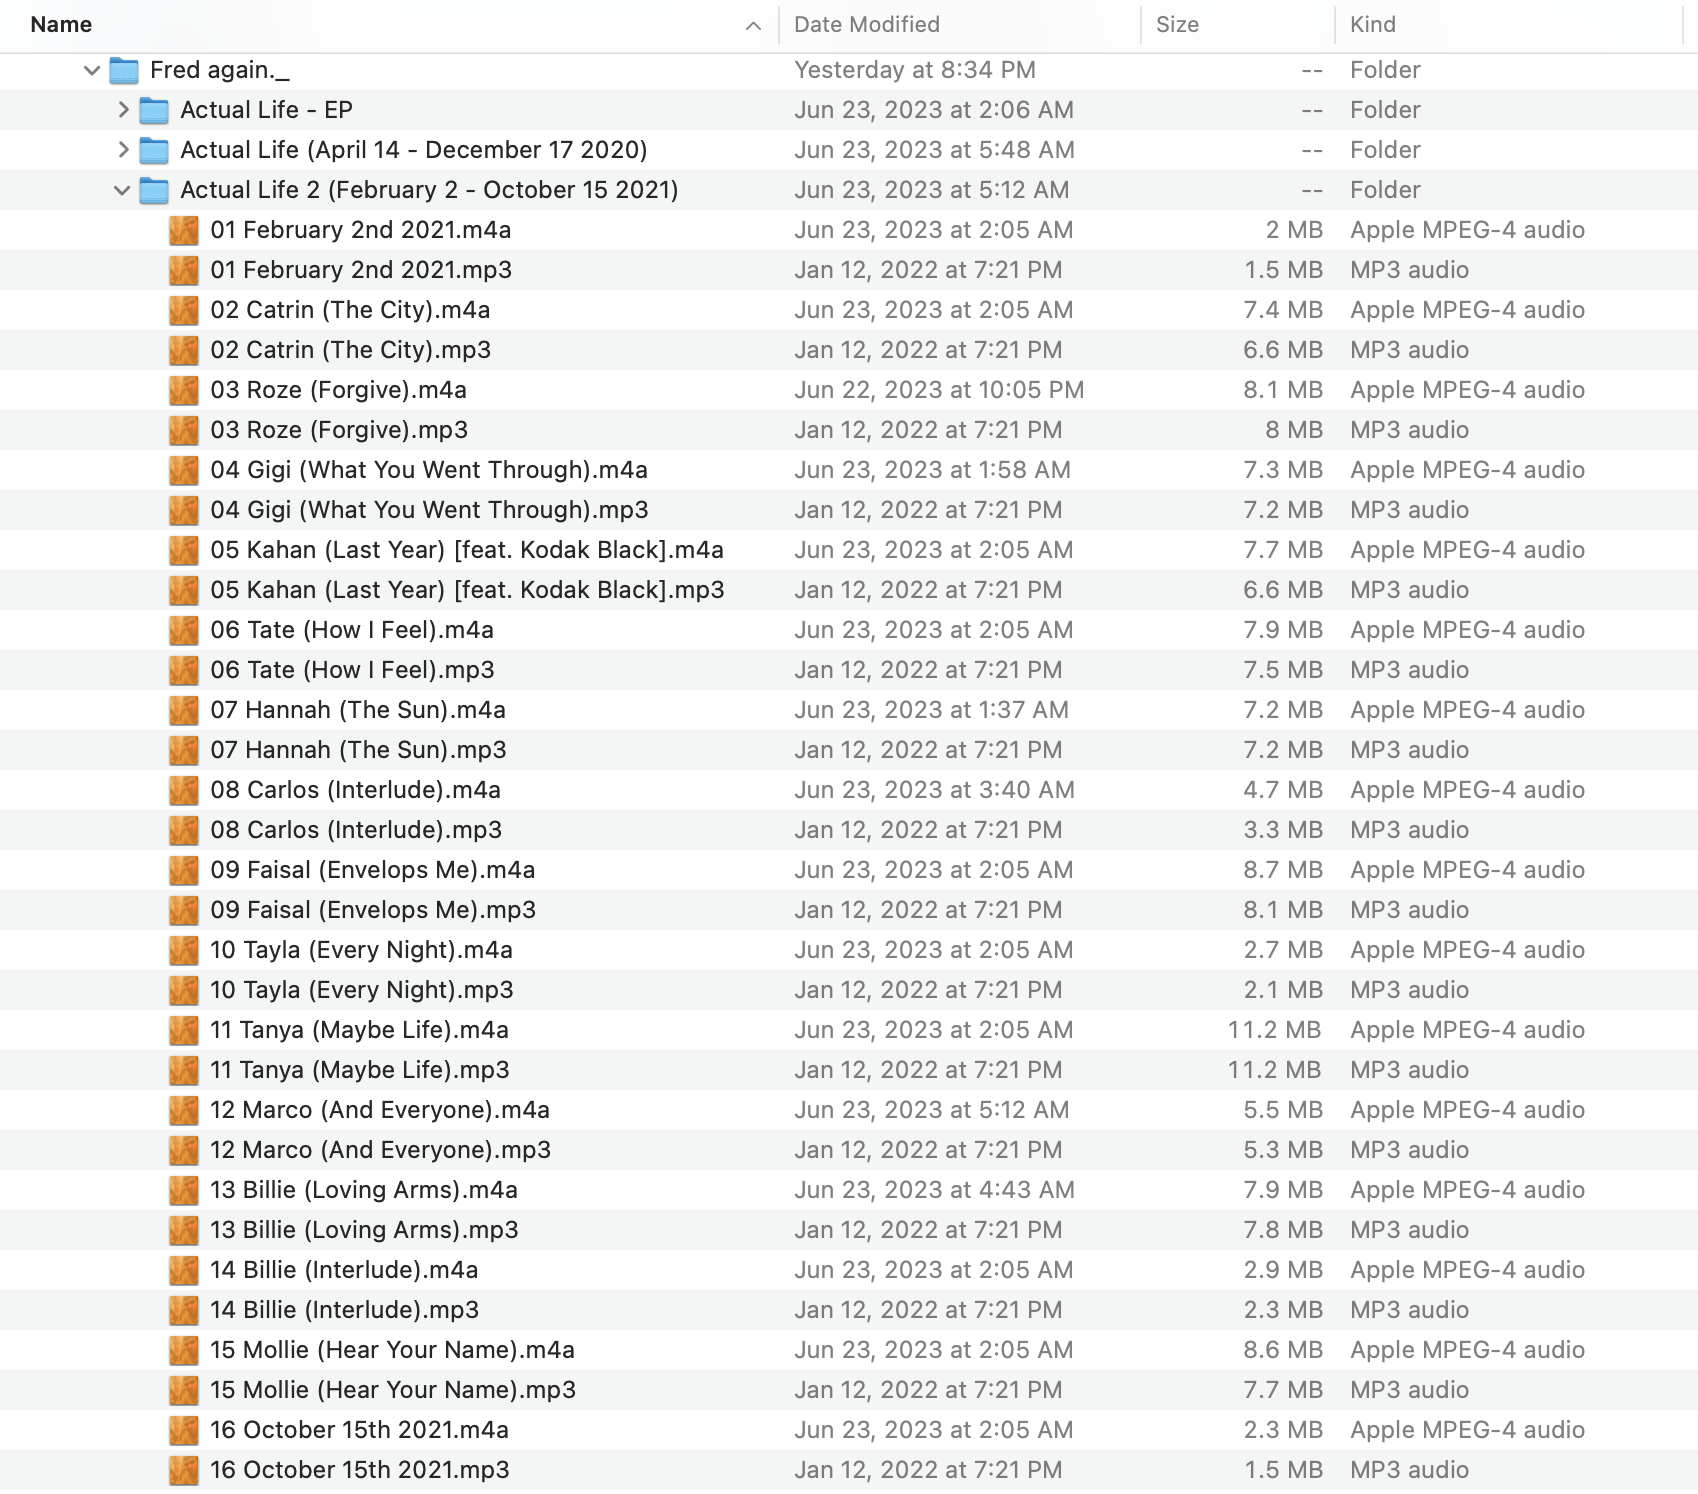Select file 12 Marco (And Everyone).m4a
The height and width of the screenshot is (1494, 1698).
(x=380, y=1110)
